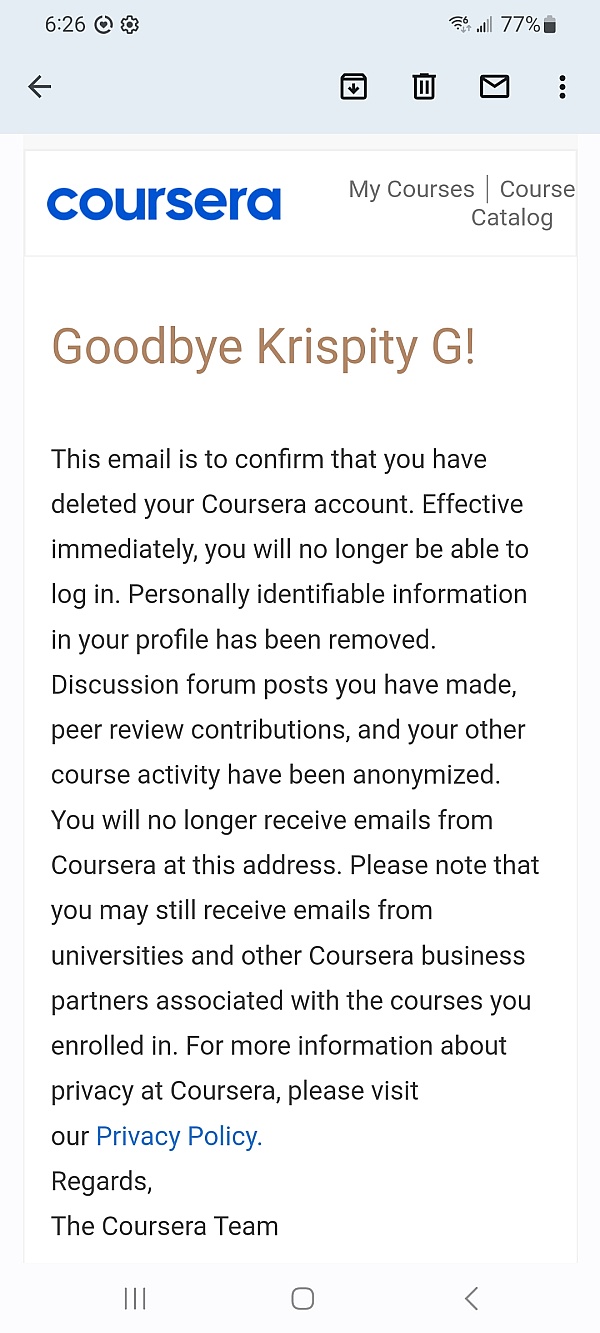Archive this email with the archive icon
600x1333 pixels.
[x=353, y=87]
